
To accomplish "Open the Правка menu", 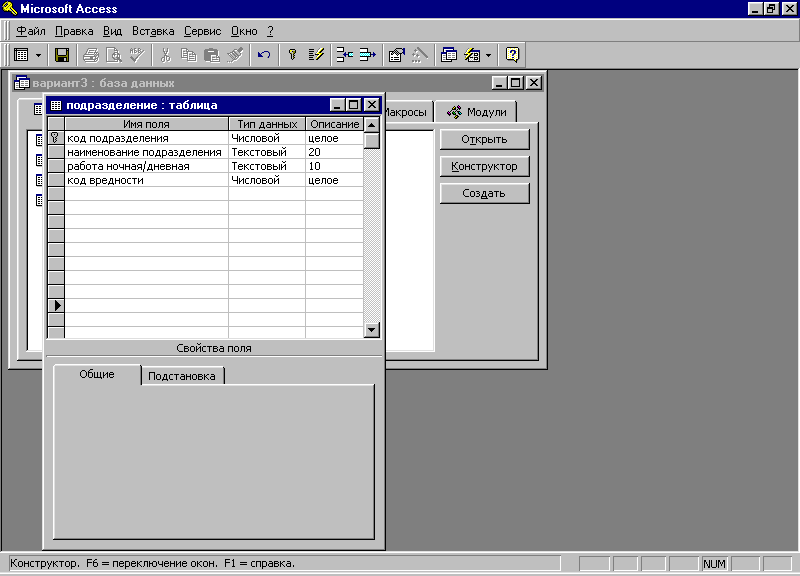I will (x=74, y=31).
